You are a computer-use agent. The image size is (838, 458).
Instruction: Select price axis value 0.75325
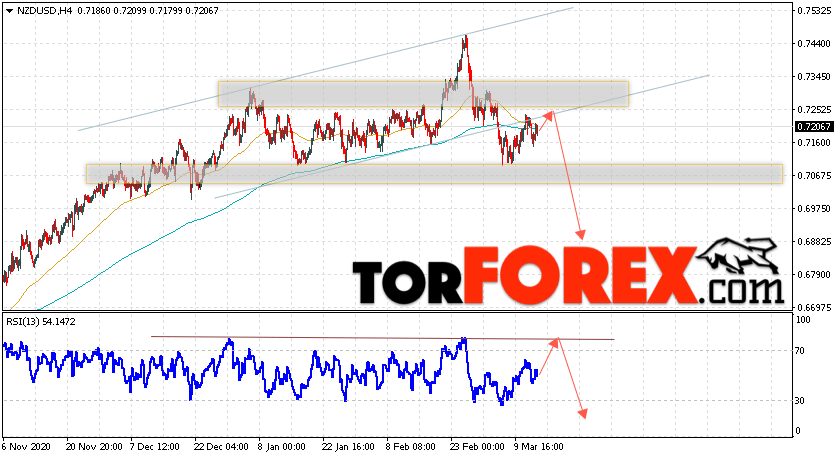click(814, 11)
